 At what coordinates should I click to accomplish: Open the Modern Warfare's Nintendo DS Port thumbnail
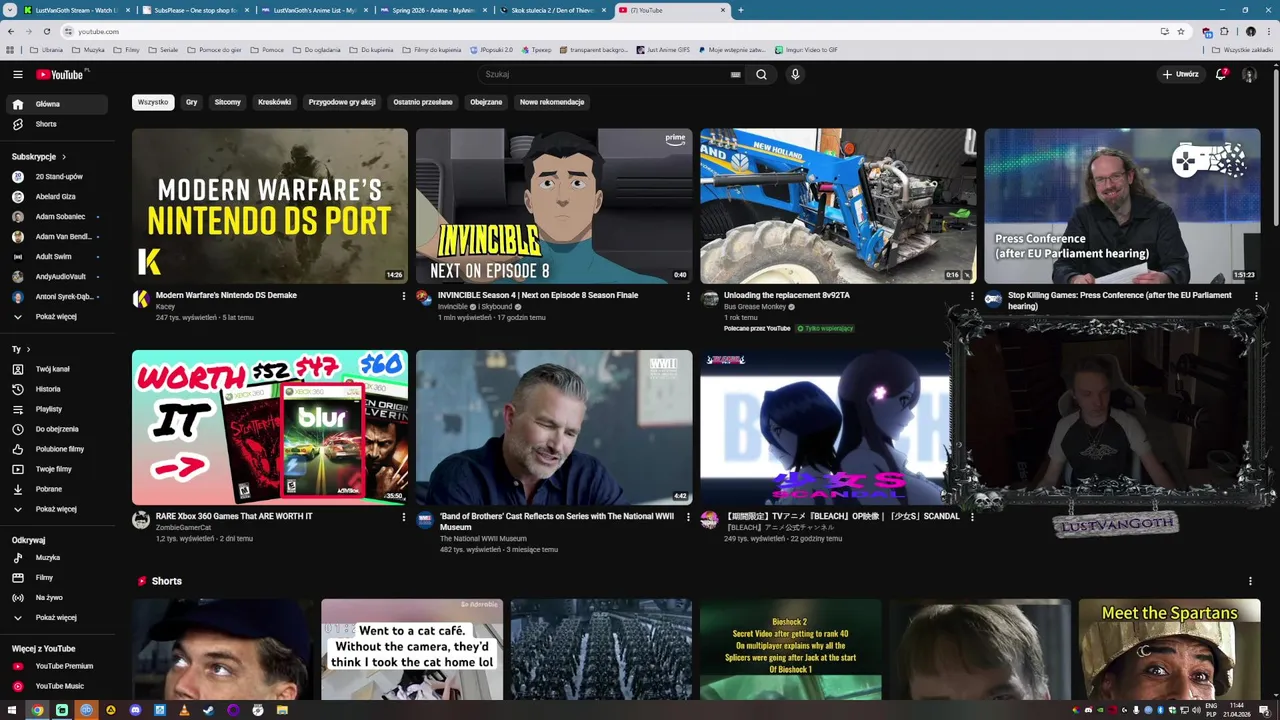tap(270, 206)
